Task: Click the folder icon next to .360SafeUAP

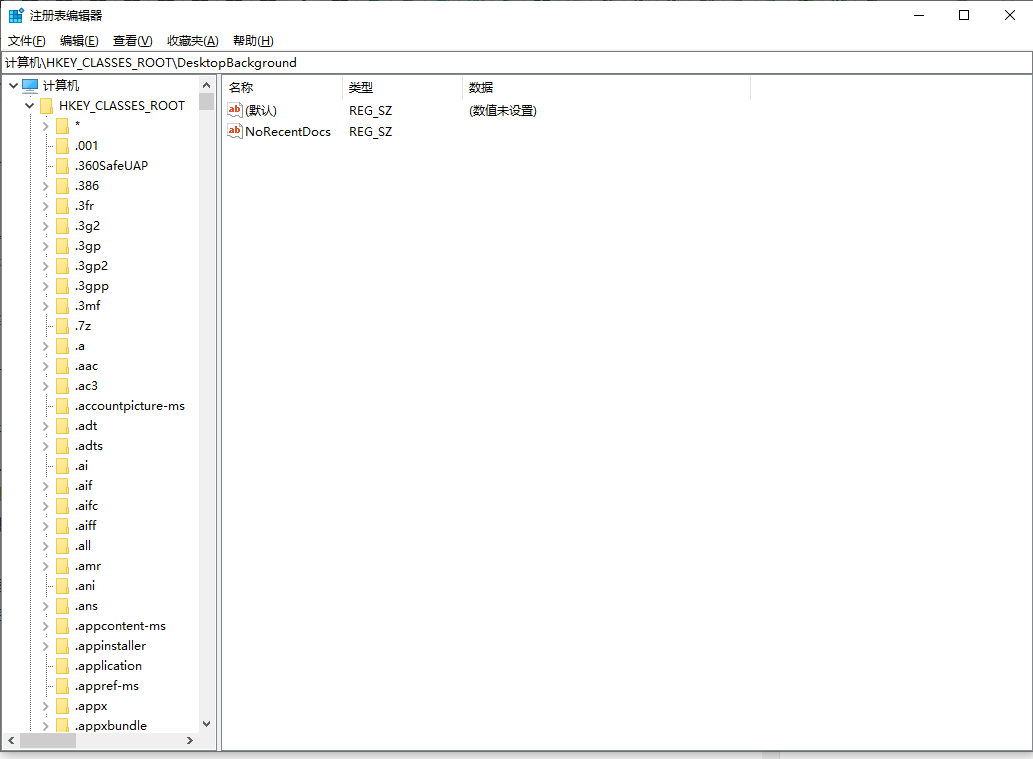Action: coord(62,165)
